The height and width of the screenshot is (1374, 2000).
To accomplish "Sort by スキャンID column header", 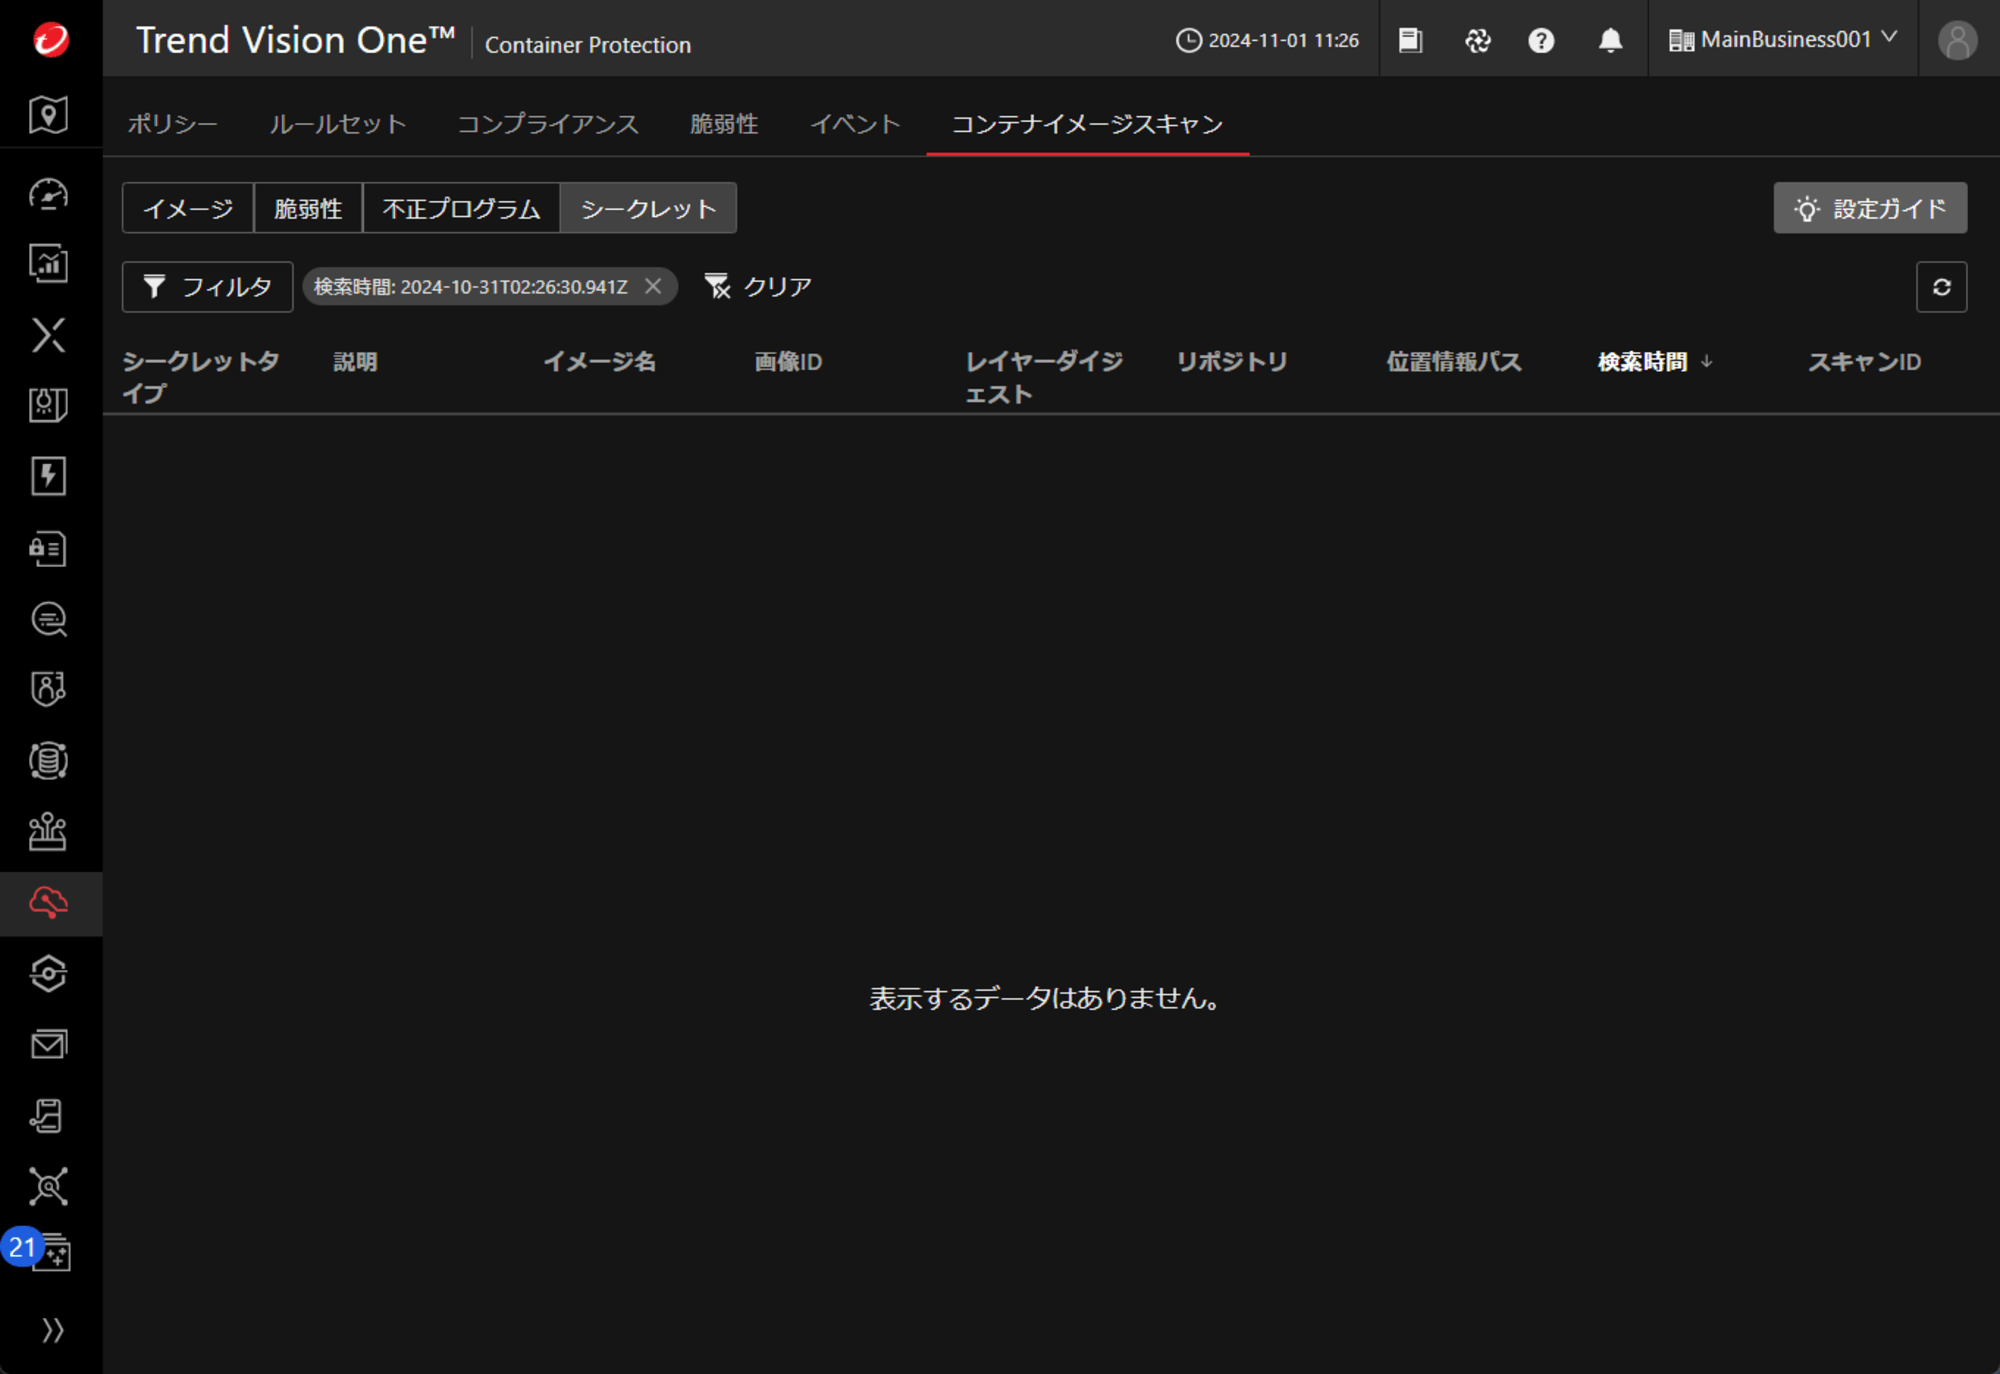I will point(1864,362).
